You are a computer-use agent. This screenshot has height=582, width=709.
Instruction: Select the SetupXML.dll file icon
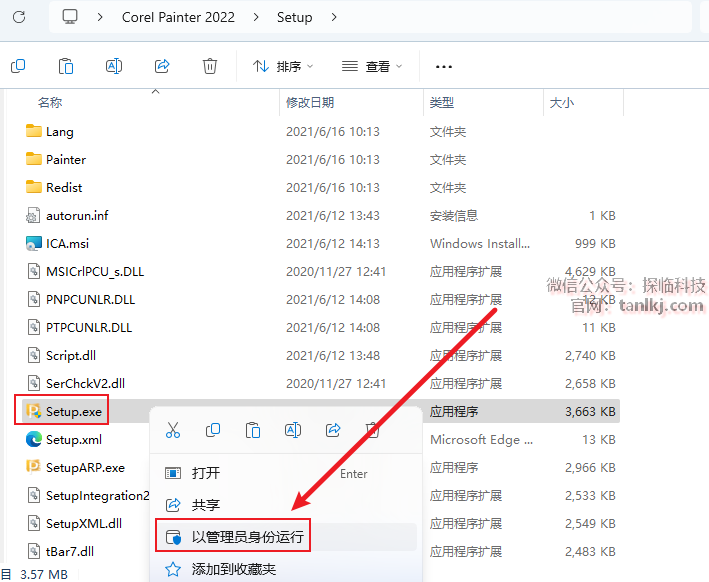34,523
